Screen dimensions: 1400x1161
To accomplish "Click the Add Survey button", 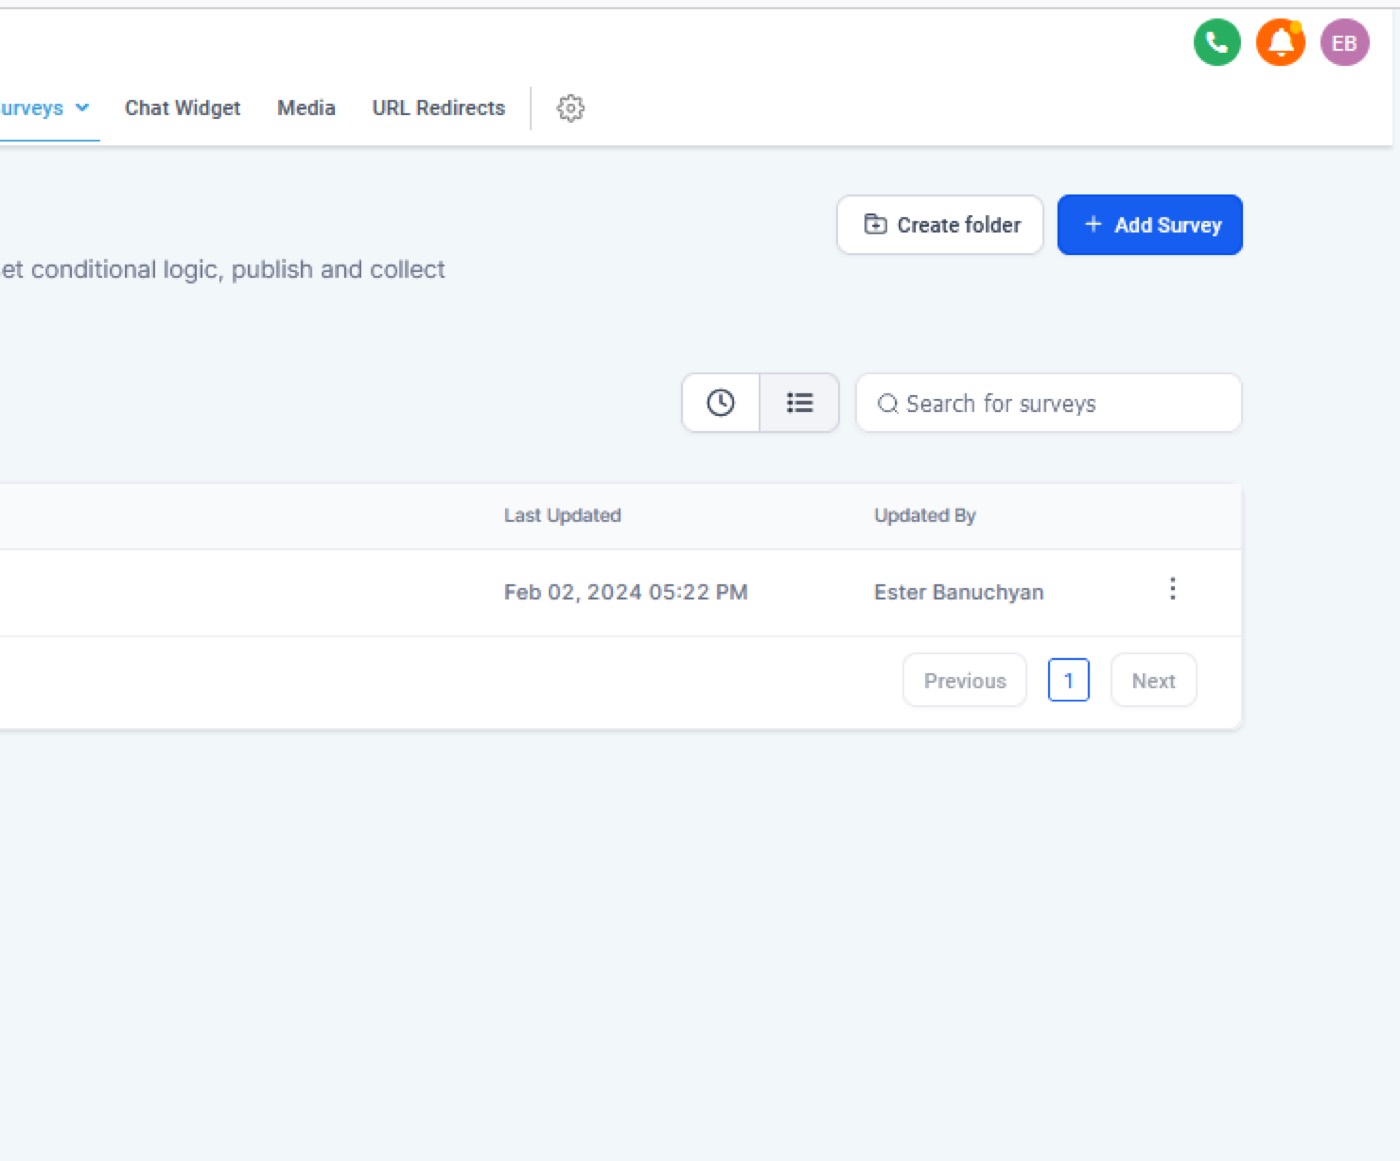I will pyautogui.click(x=1150, y=225).
